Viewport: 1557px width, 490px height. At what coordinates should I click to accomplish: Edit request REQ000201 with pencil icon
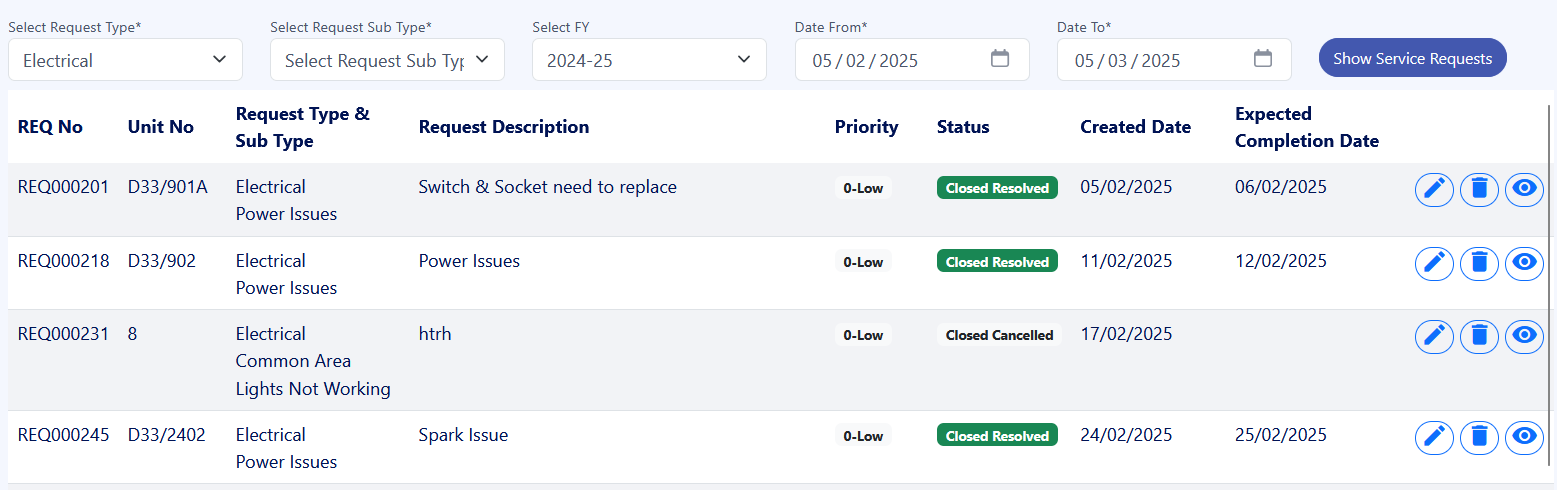(x=1434, y=189)
